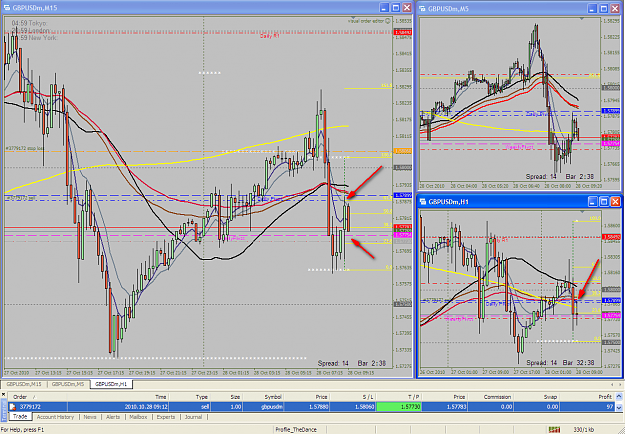Image resolution: width=625 pixels, height=434 pixels.
Task: Click Profile_TheDance in the status bar
Action: [296, 430]
